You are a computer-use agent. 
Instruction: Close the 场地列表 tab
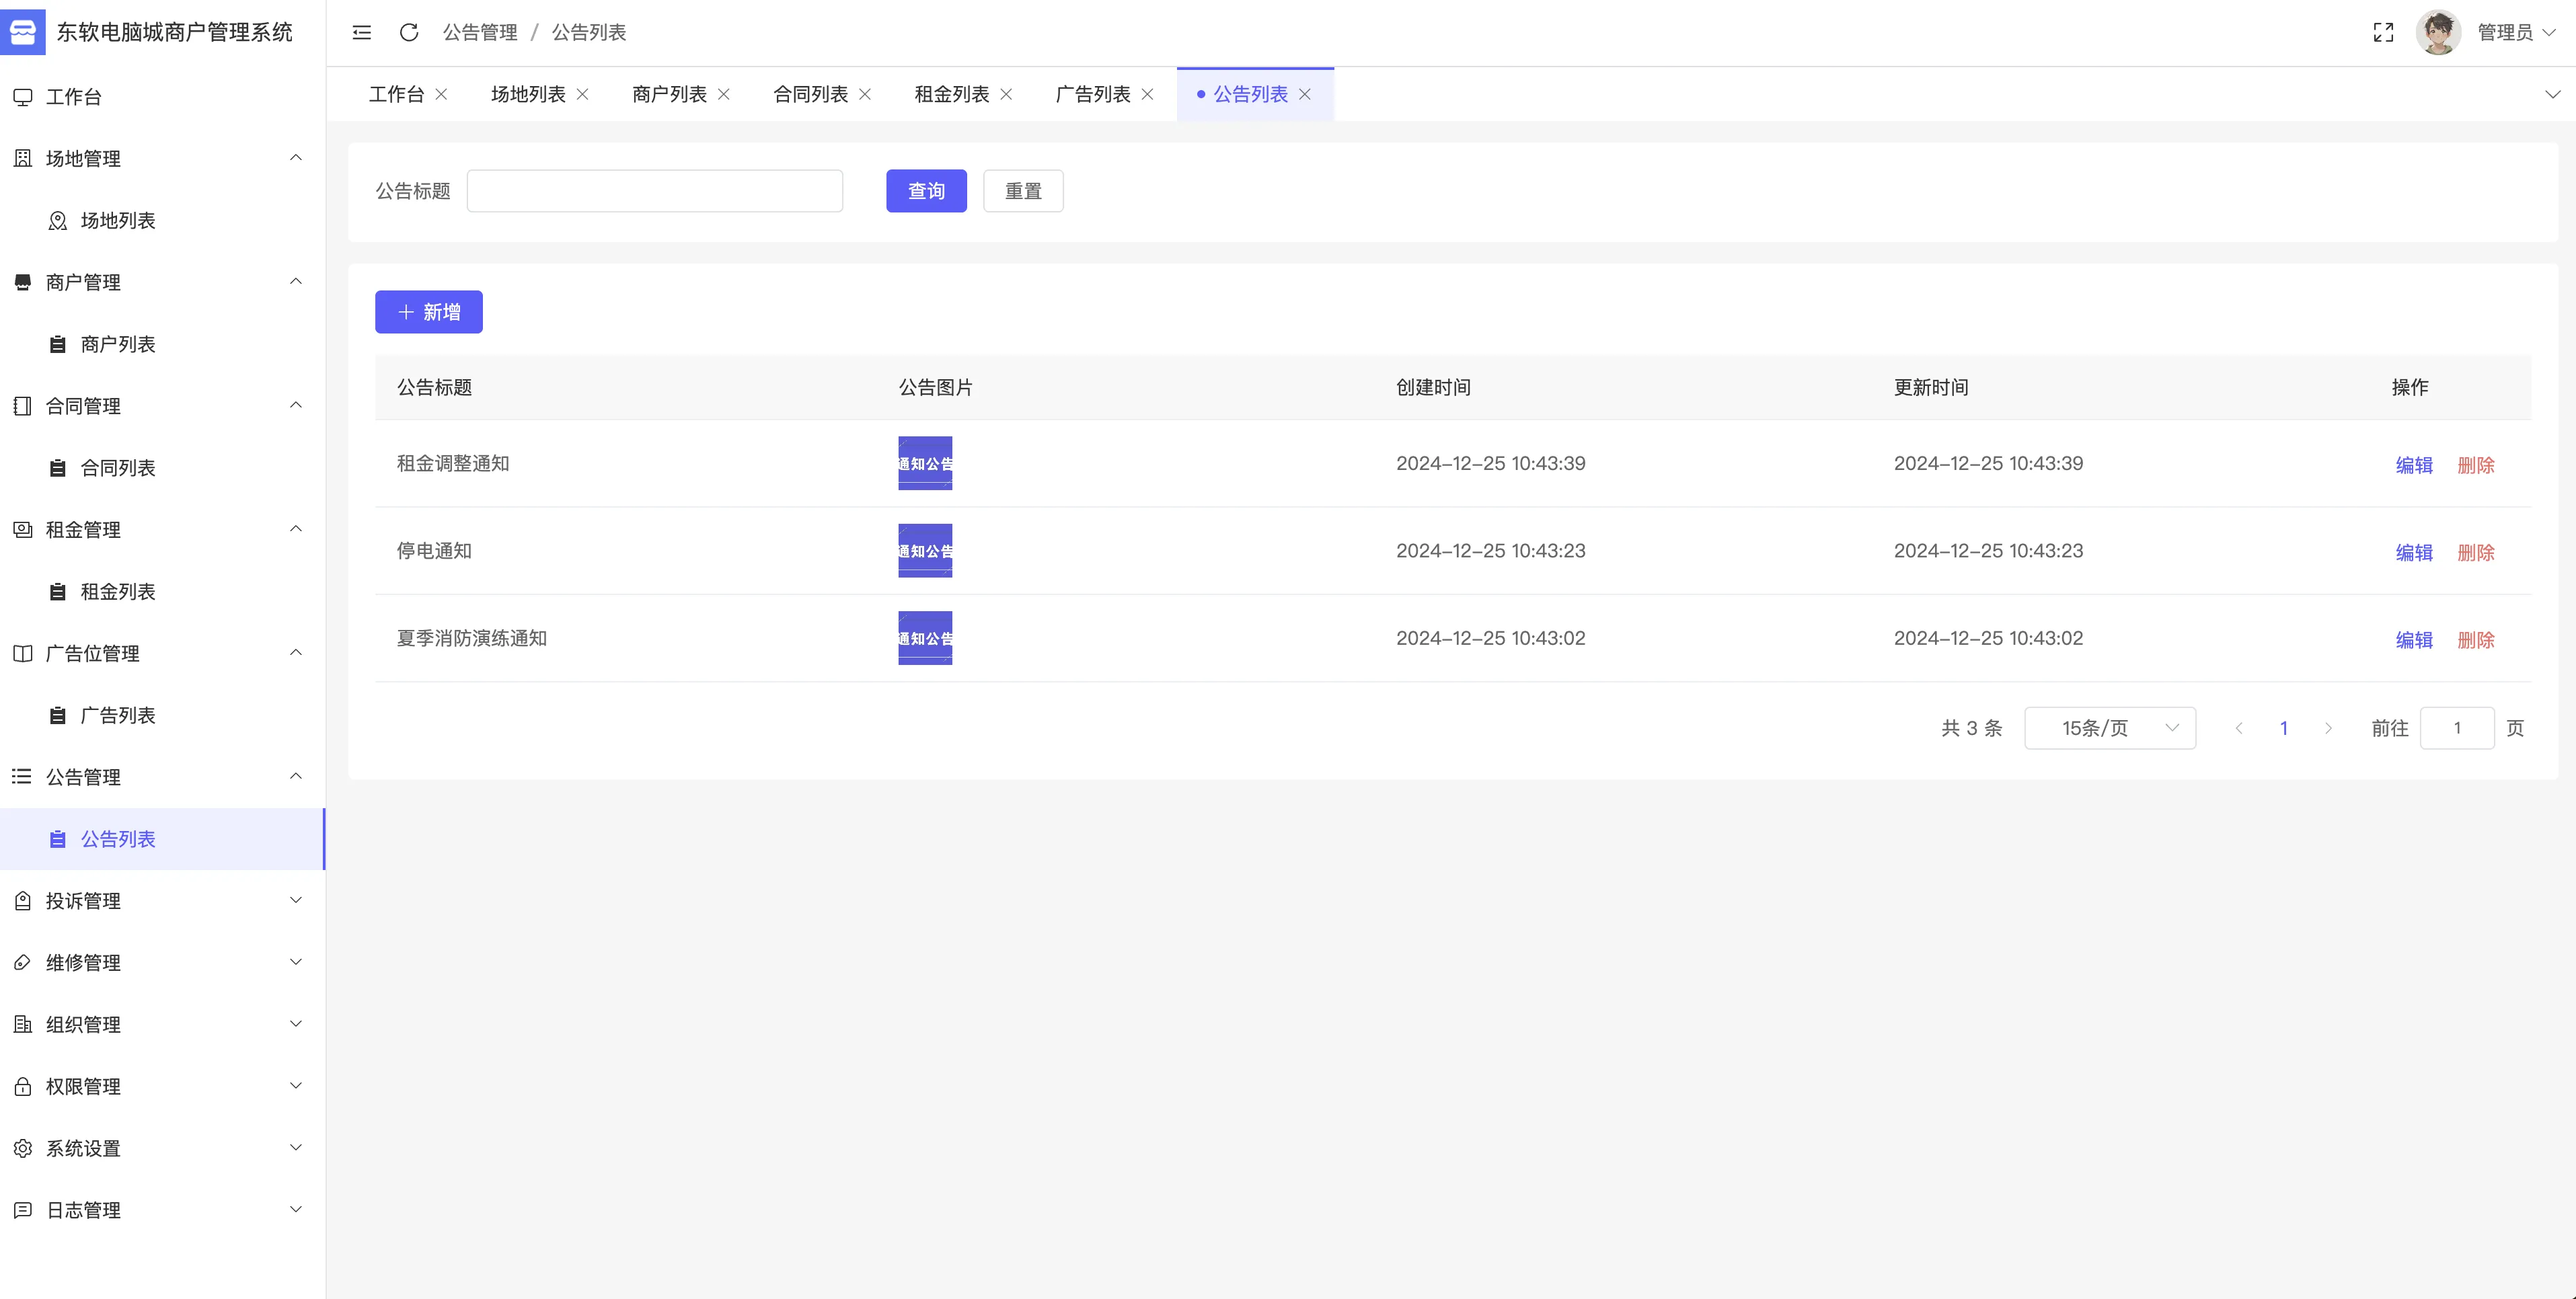583,94
